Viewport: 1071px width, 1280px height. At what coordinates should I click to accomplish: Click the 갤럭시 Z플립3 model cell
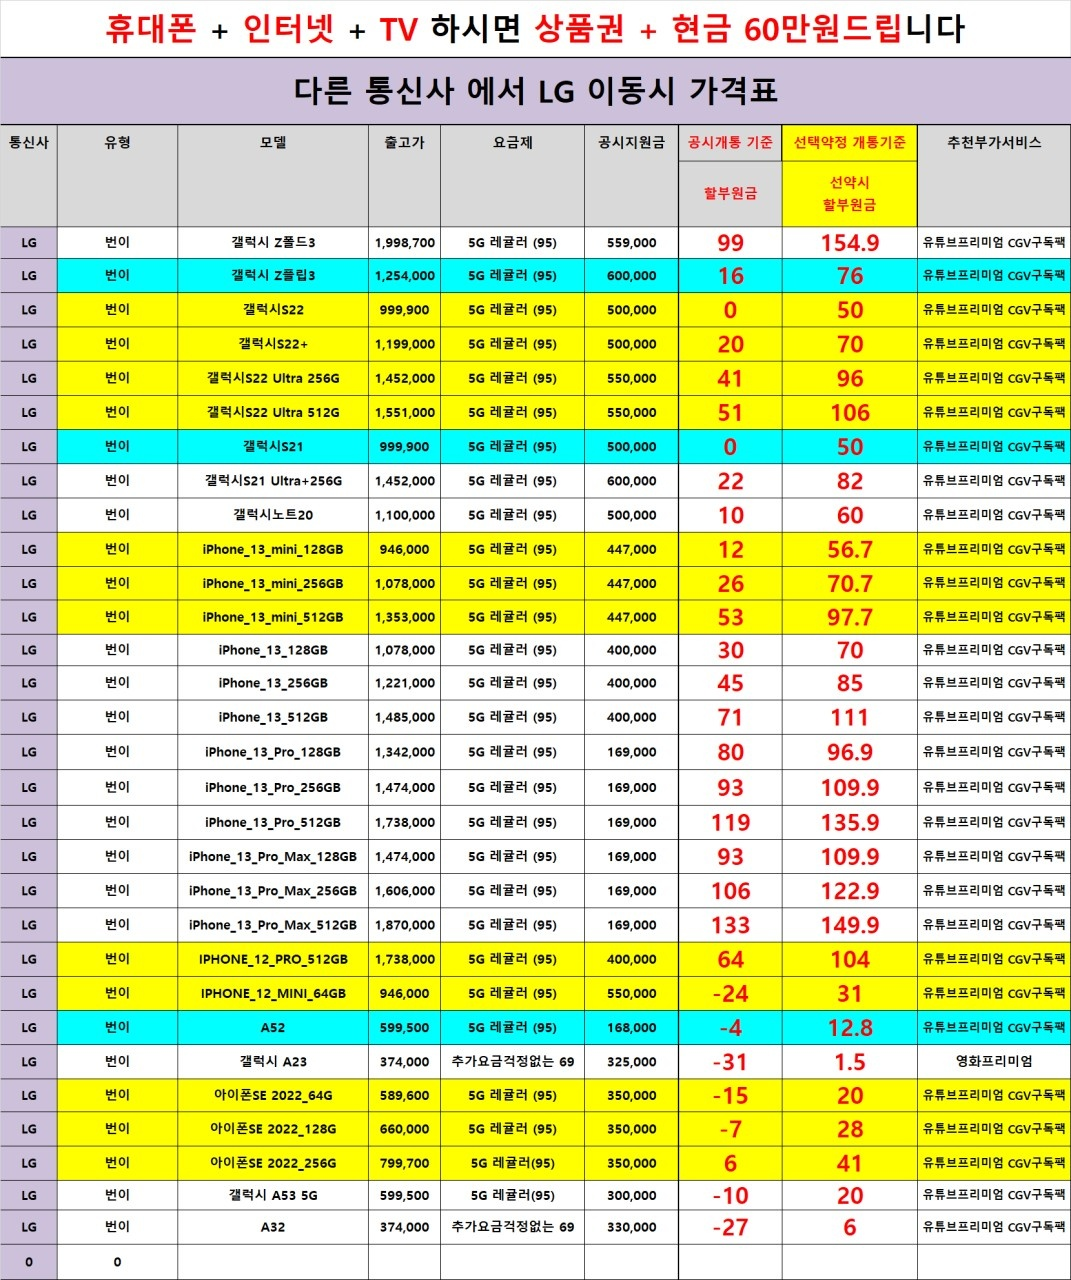273,276
